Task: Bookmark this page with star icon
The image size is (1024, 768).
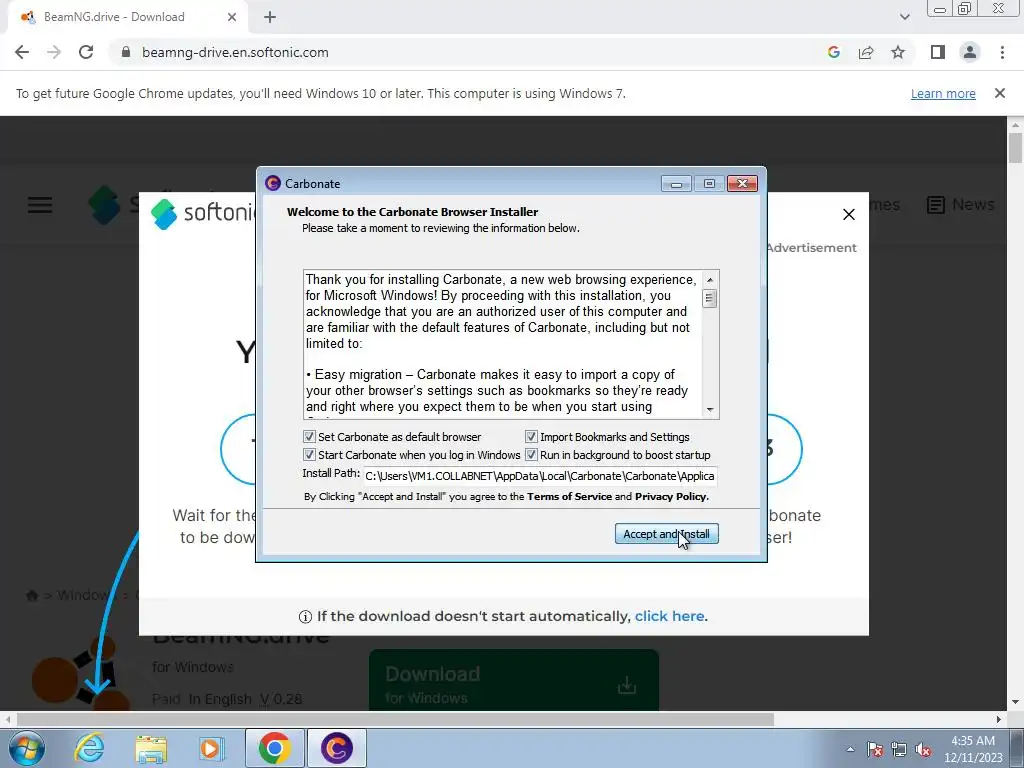Action: click(898, 52)
